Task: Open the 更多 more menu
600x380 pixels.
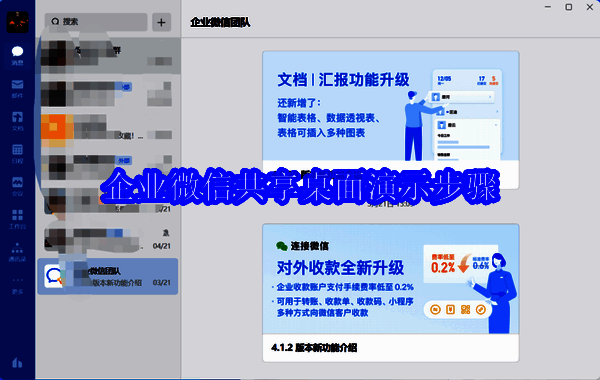Action: pyautogui.click(x=17, y=285)
